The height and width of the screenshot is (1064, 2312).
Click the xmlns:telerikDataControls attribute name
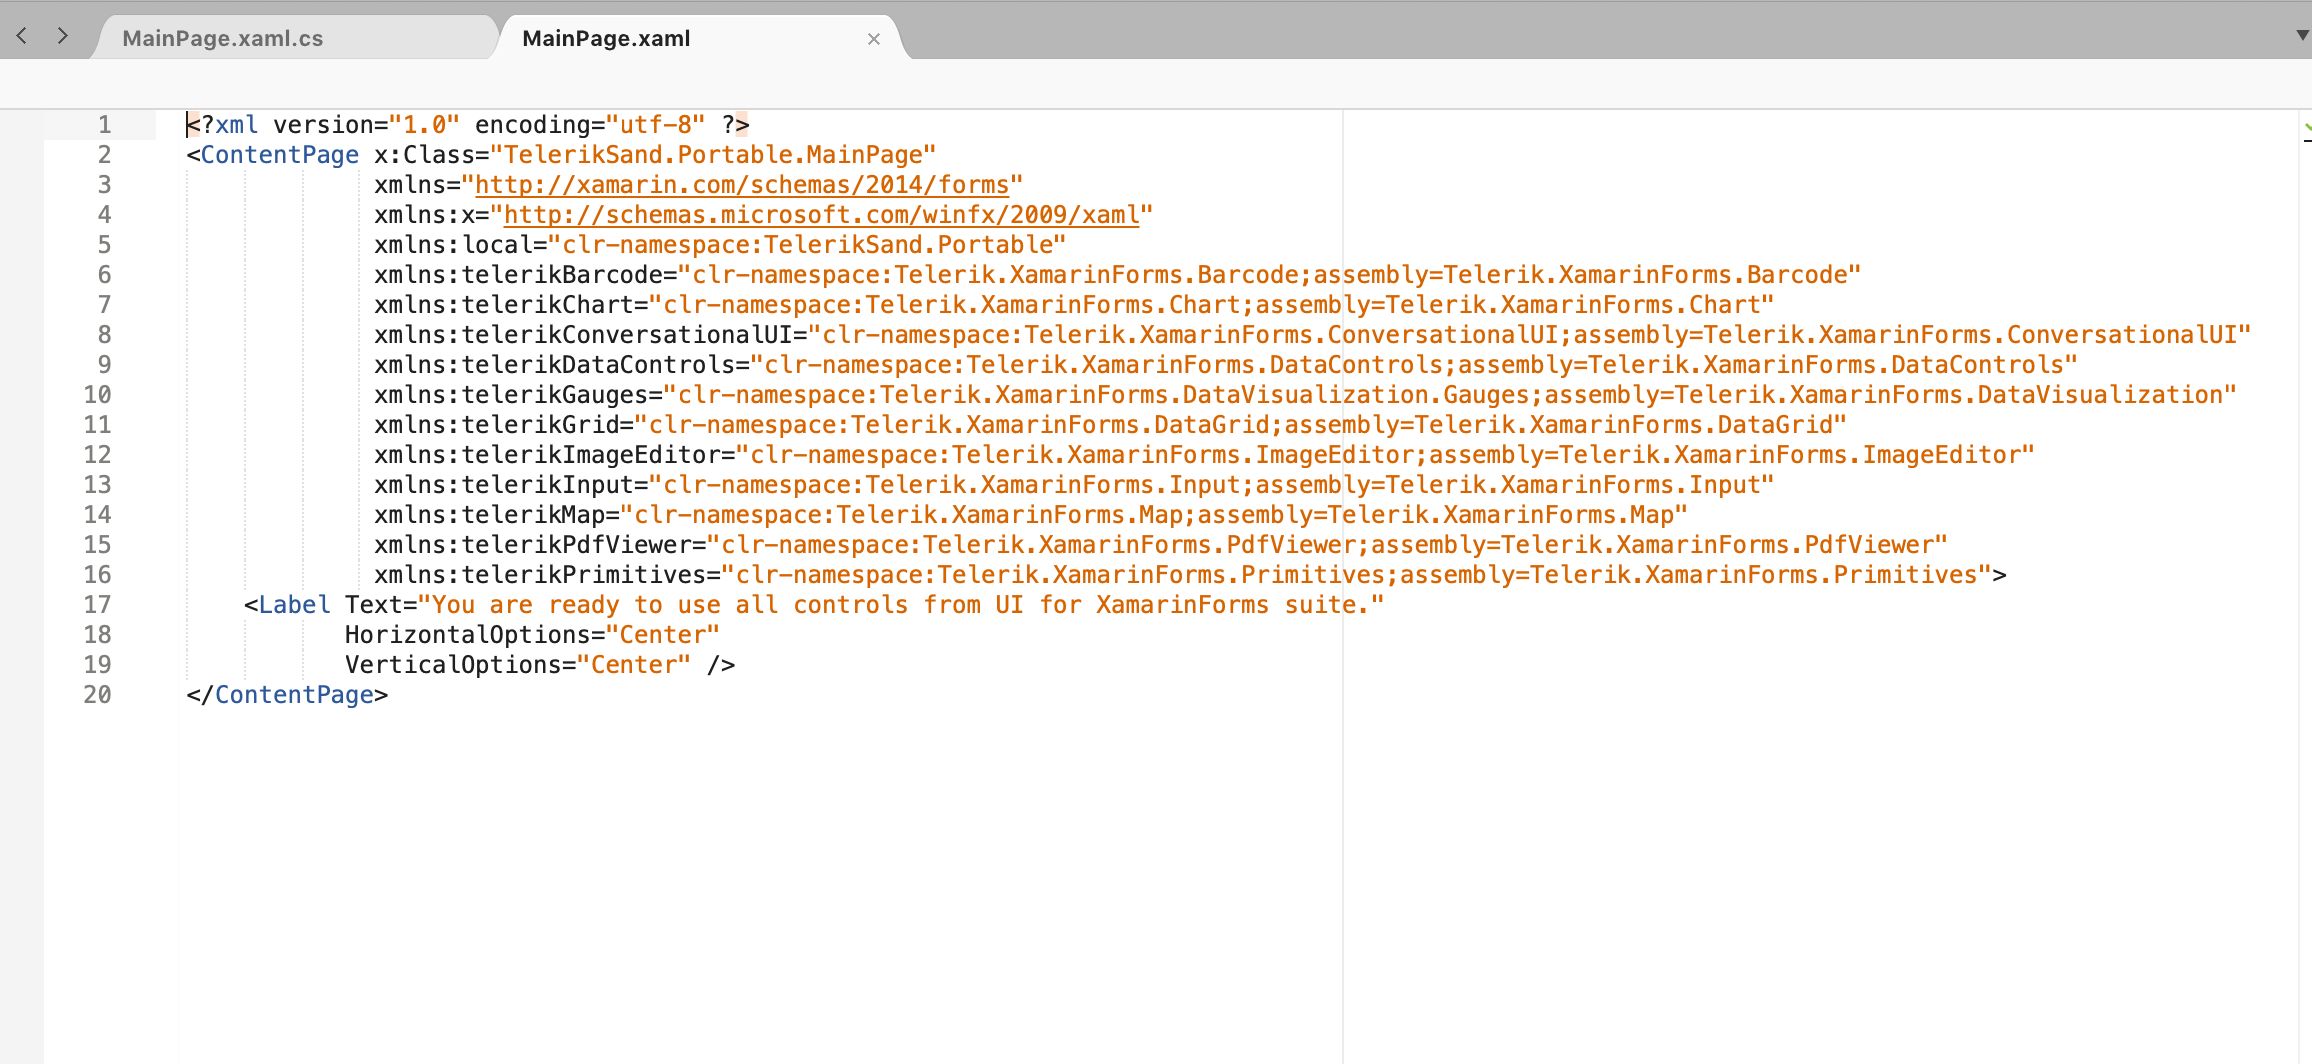click(554, 365)
